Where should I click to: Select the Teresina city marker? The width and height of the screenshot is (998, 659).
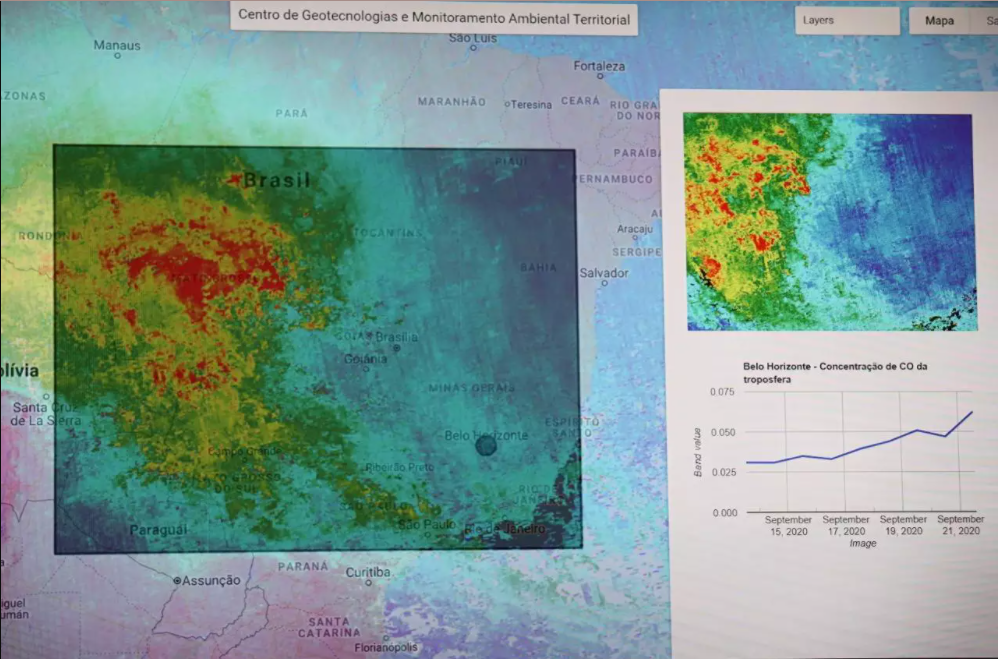coord(508,104)
